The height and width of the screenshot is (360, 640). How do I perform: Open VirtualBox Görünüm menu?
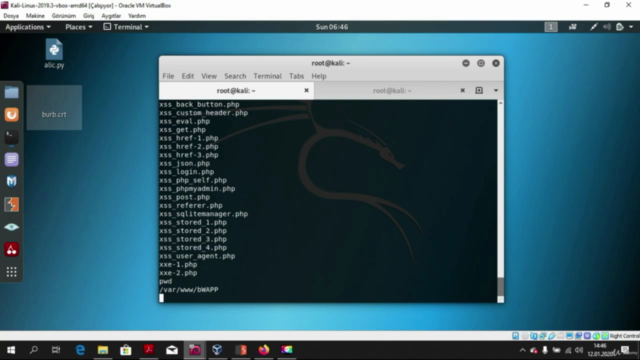tap(64, 16)
